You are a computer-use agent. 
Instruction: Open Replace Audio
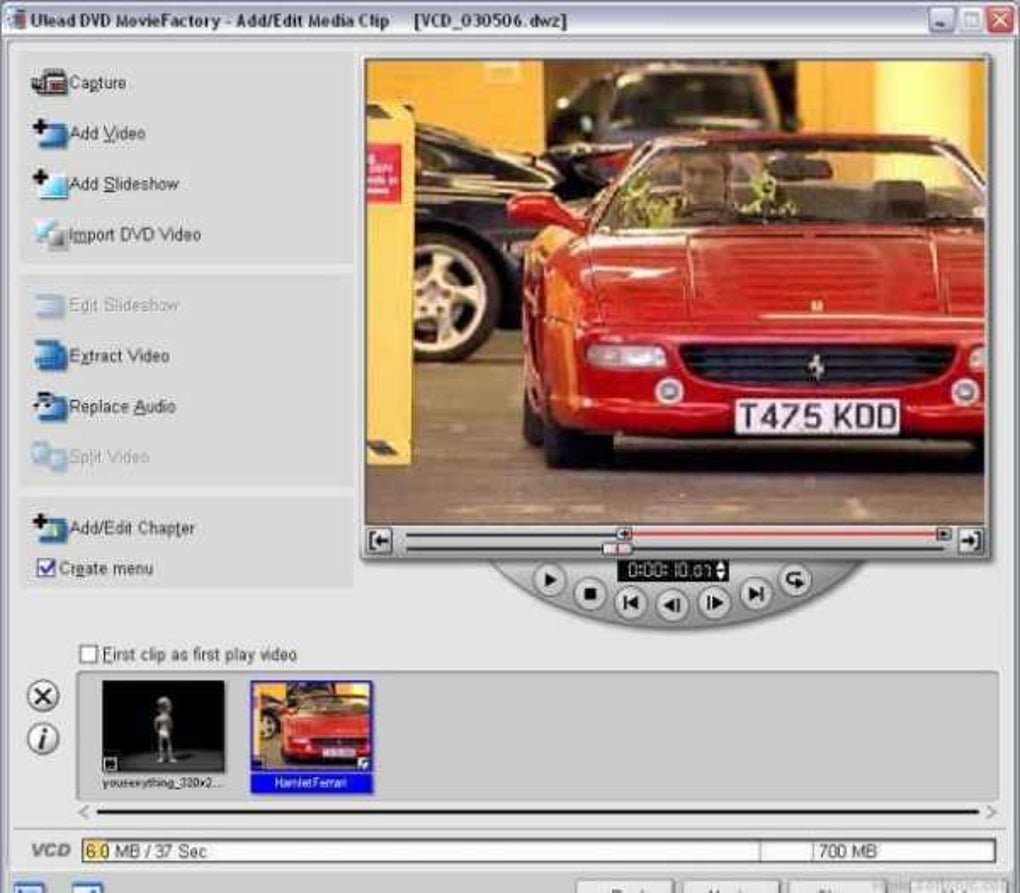point(105,407)
